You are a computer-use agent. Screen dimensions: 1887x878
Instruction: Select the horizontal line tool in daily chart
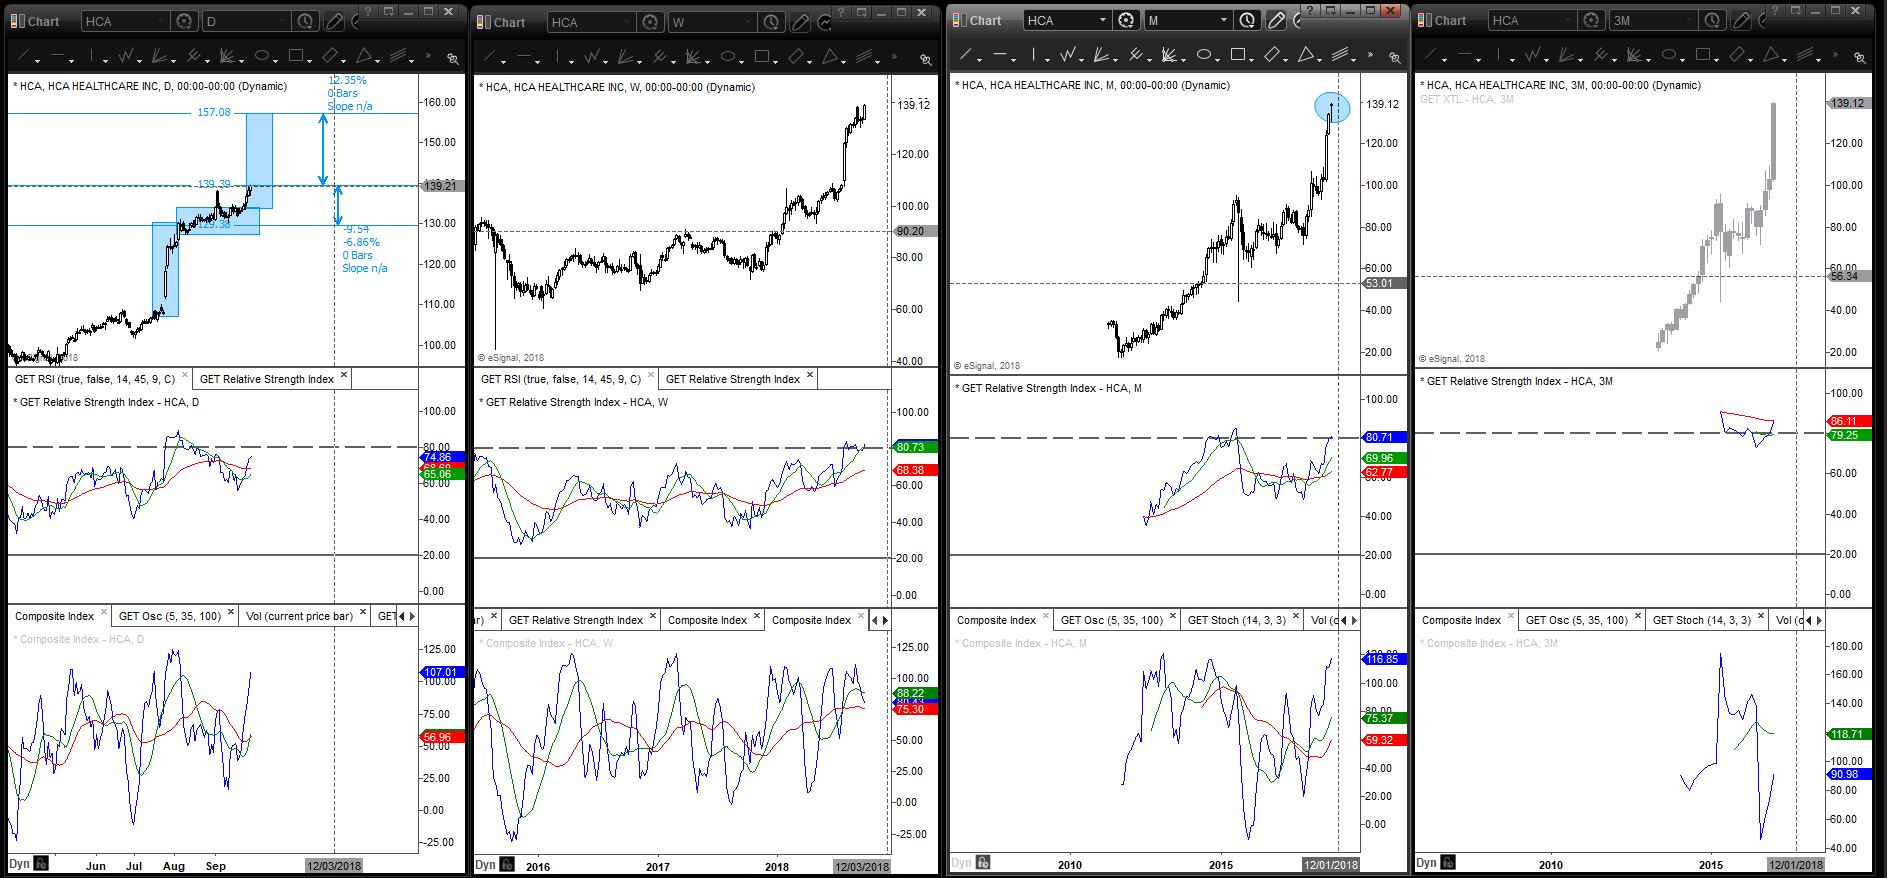click(x=58, y=56)
